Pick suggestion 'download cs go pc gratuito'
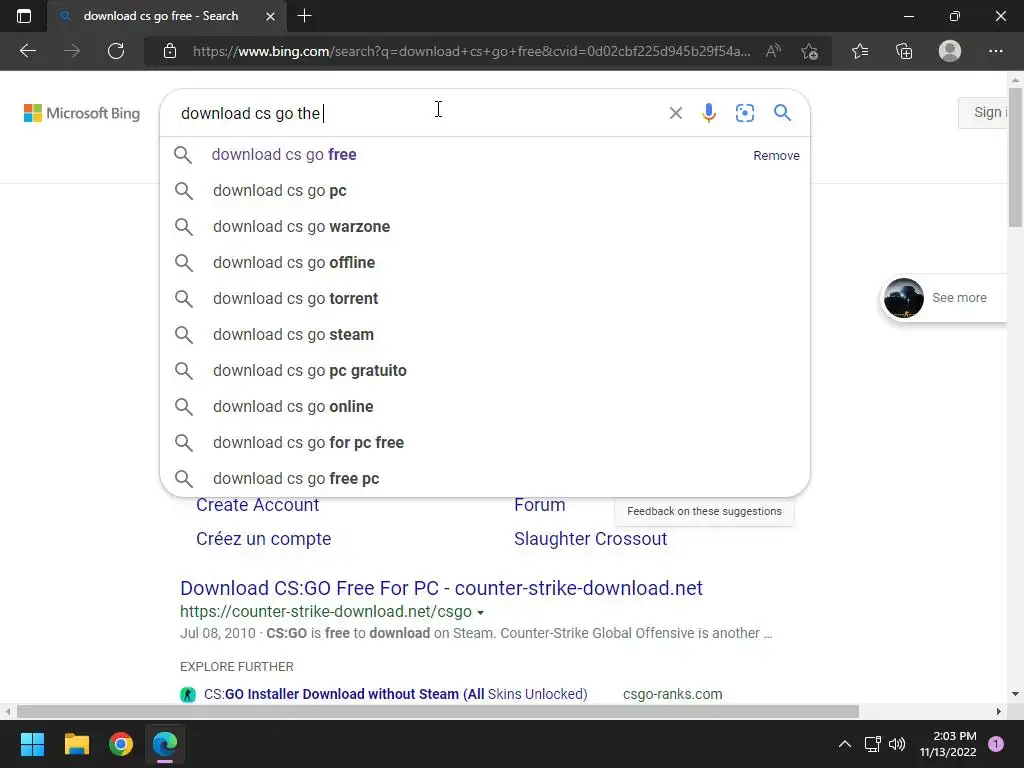This screenshot has width=1024, height=768. 485,370
